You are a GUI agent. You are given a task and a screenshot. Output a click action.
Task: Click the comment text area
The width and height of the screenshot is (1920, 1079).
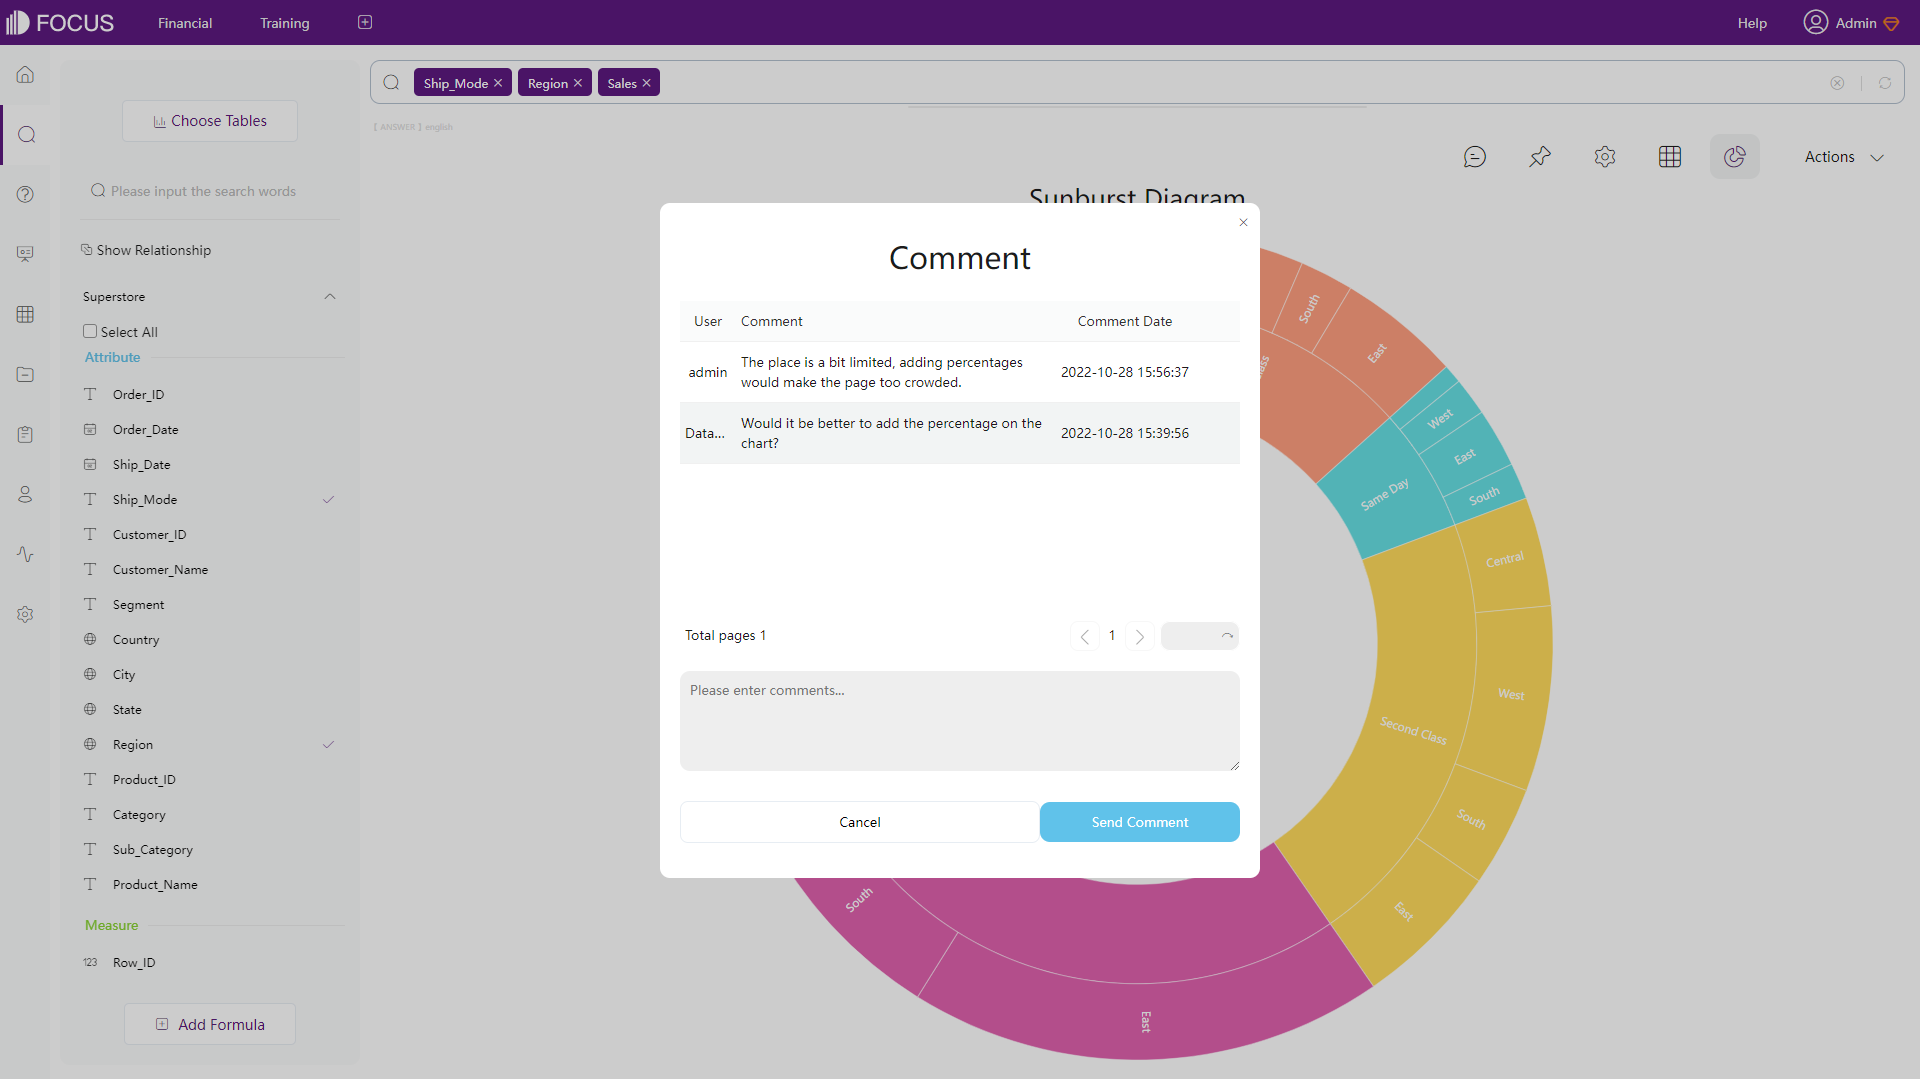(960, 721)
